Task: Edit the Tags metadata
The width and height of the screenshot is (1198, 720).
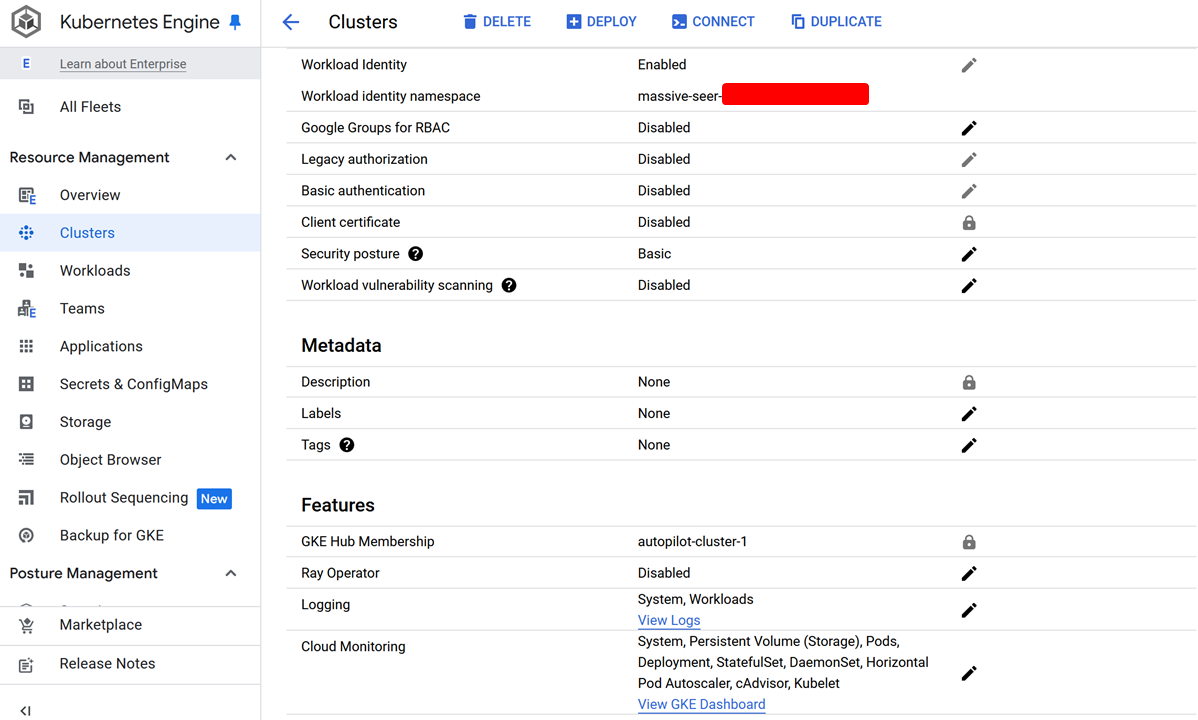Action: click(969, 445)
